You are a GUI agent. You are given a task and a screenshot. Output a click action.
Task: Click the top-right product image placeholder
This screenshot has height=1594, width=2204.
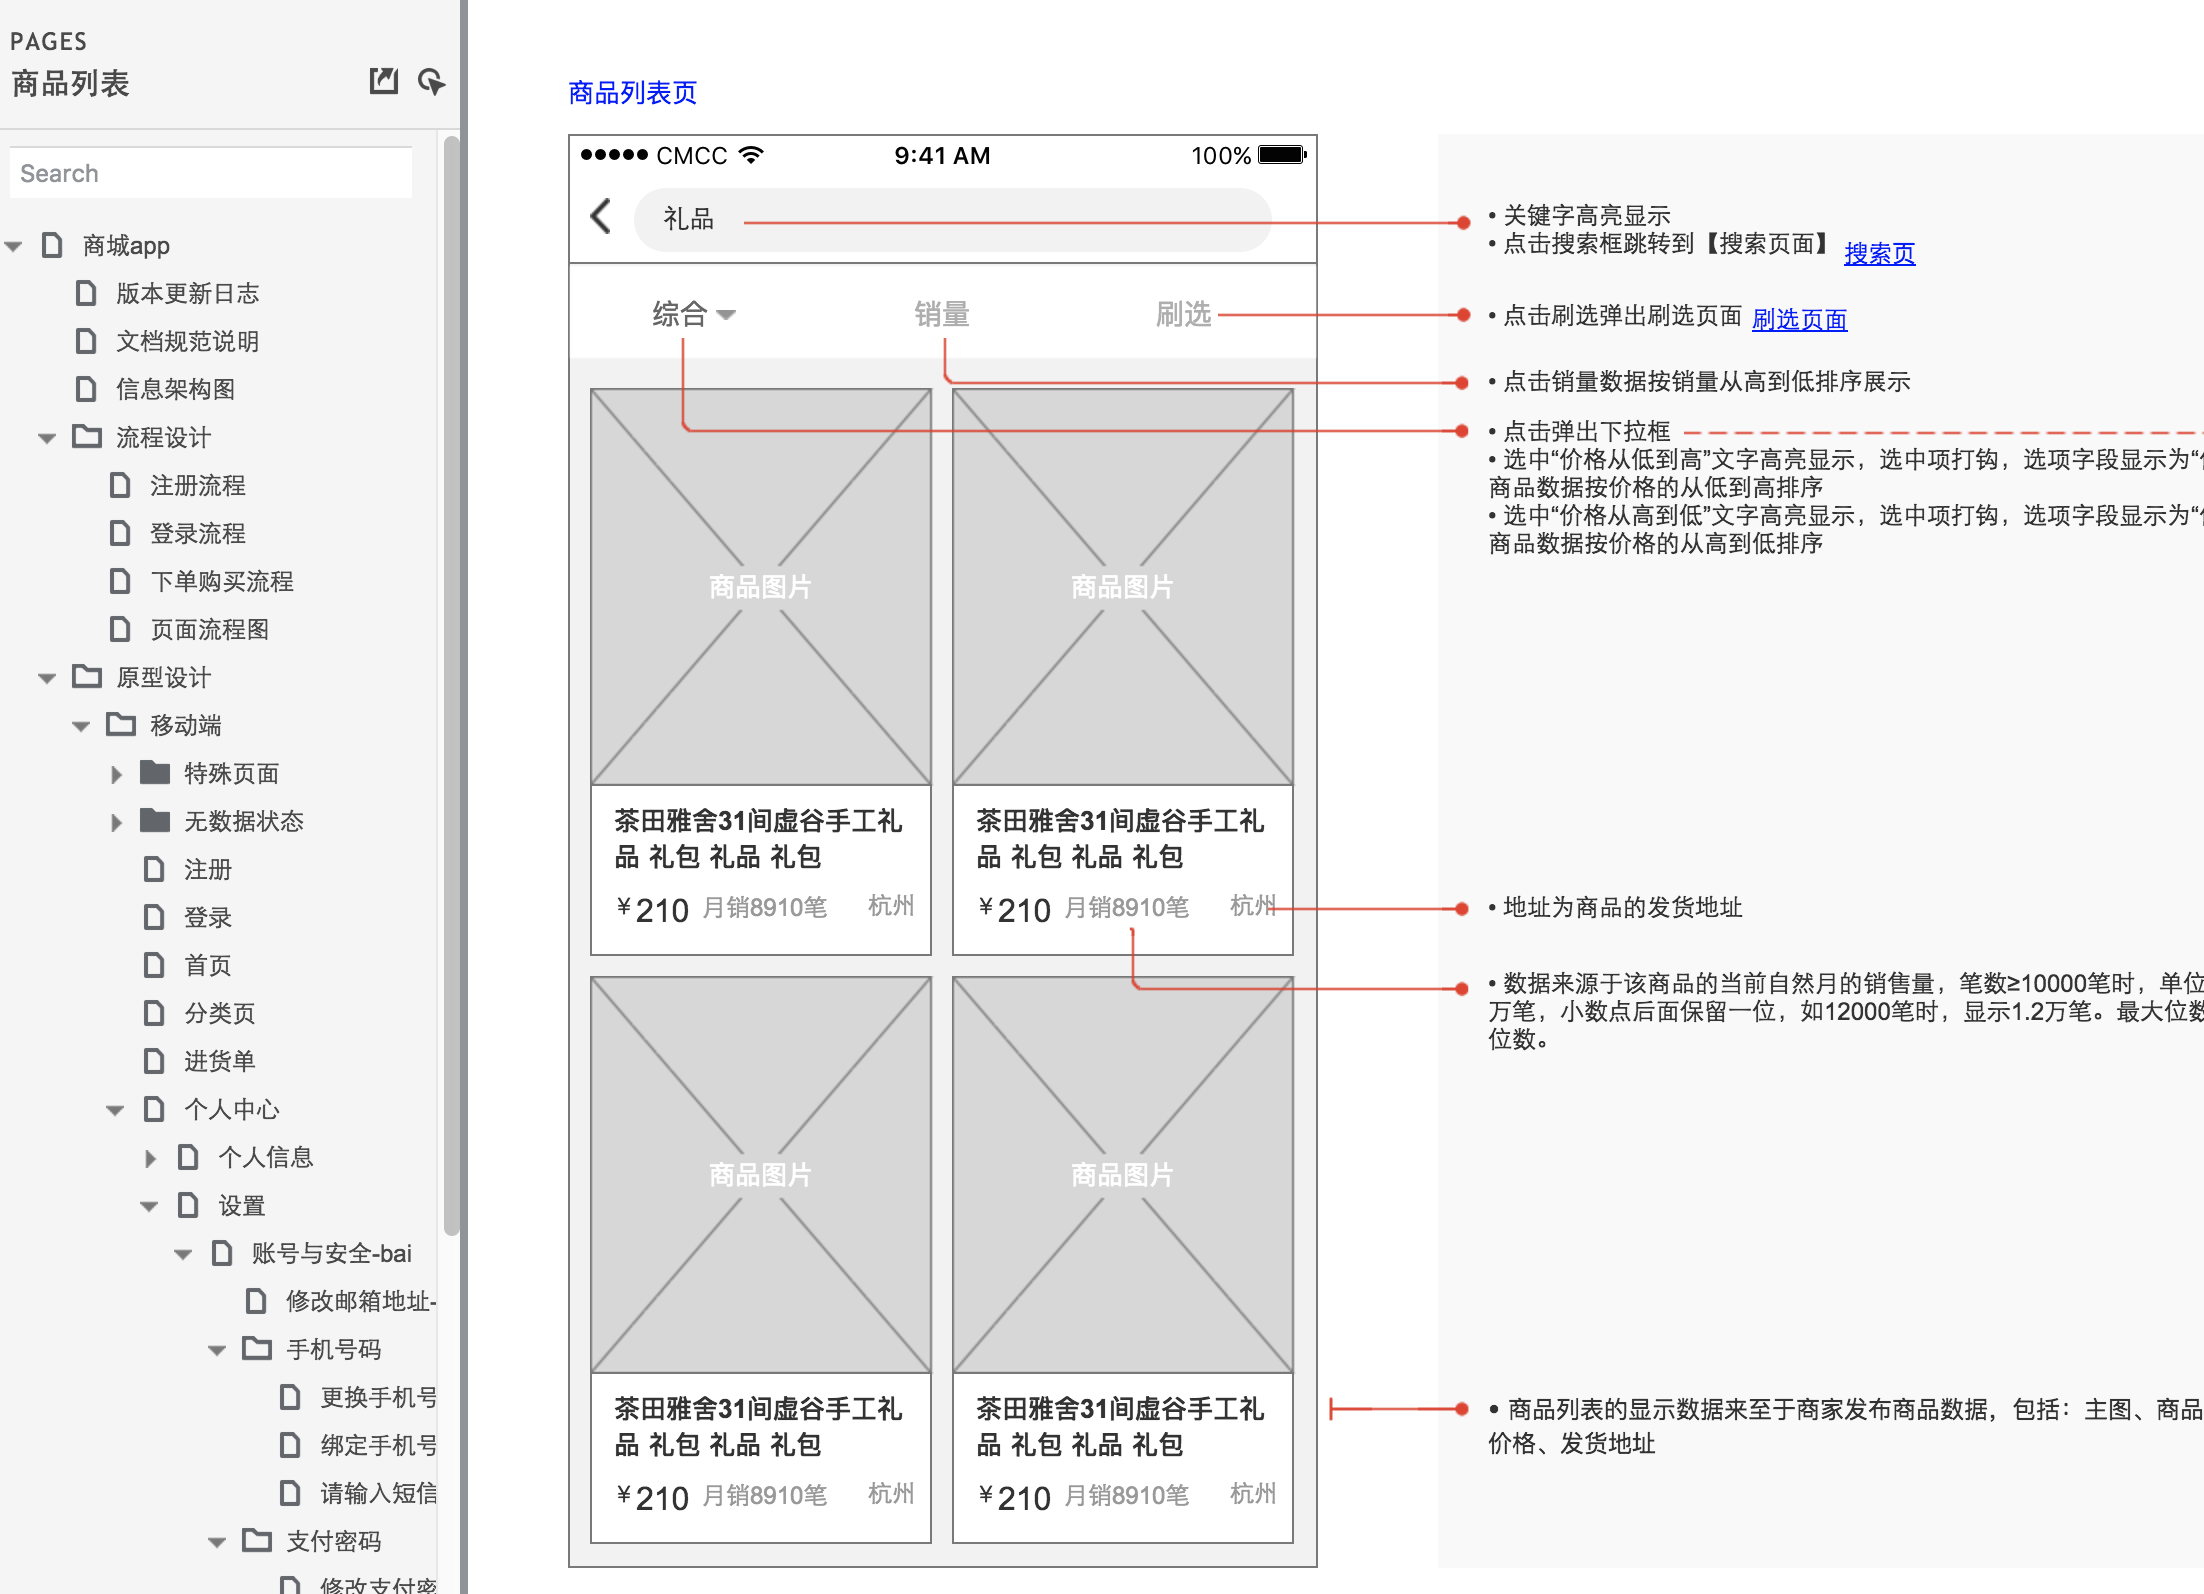coord(1123,587)
